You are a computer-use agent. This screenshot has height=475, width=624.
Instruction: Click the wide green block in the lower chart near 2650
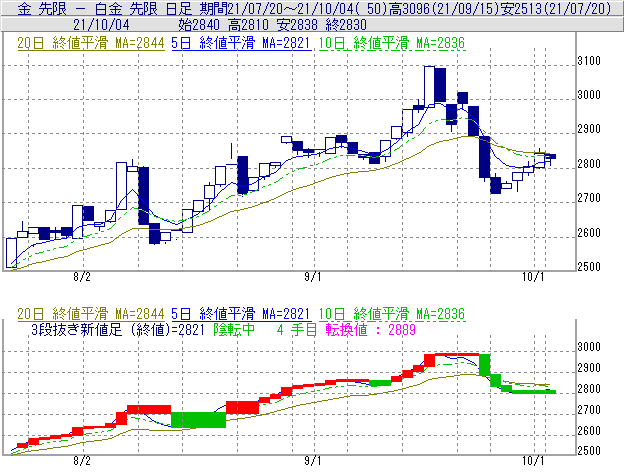198,420
